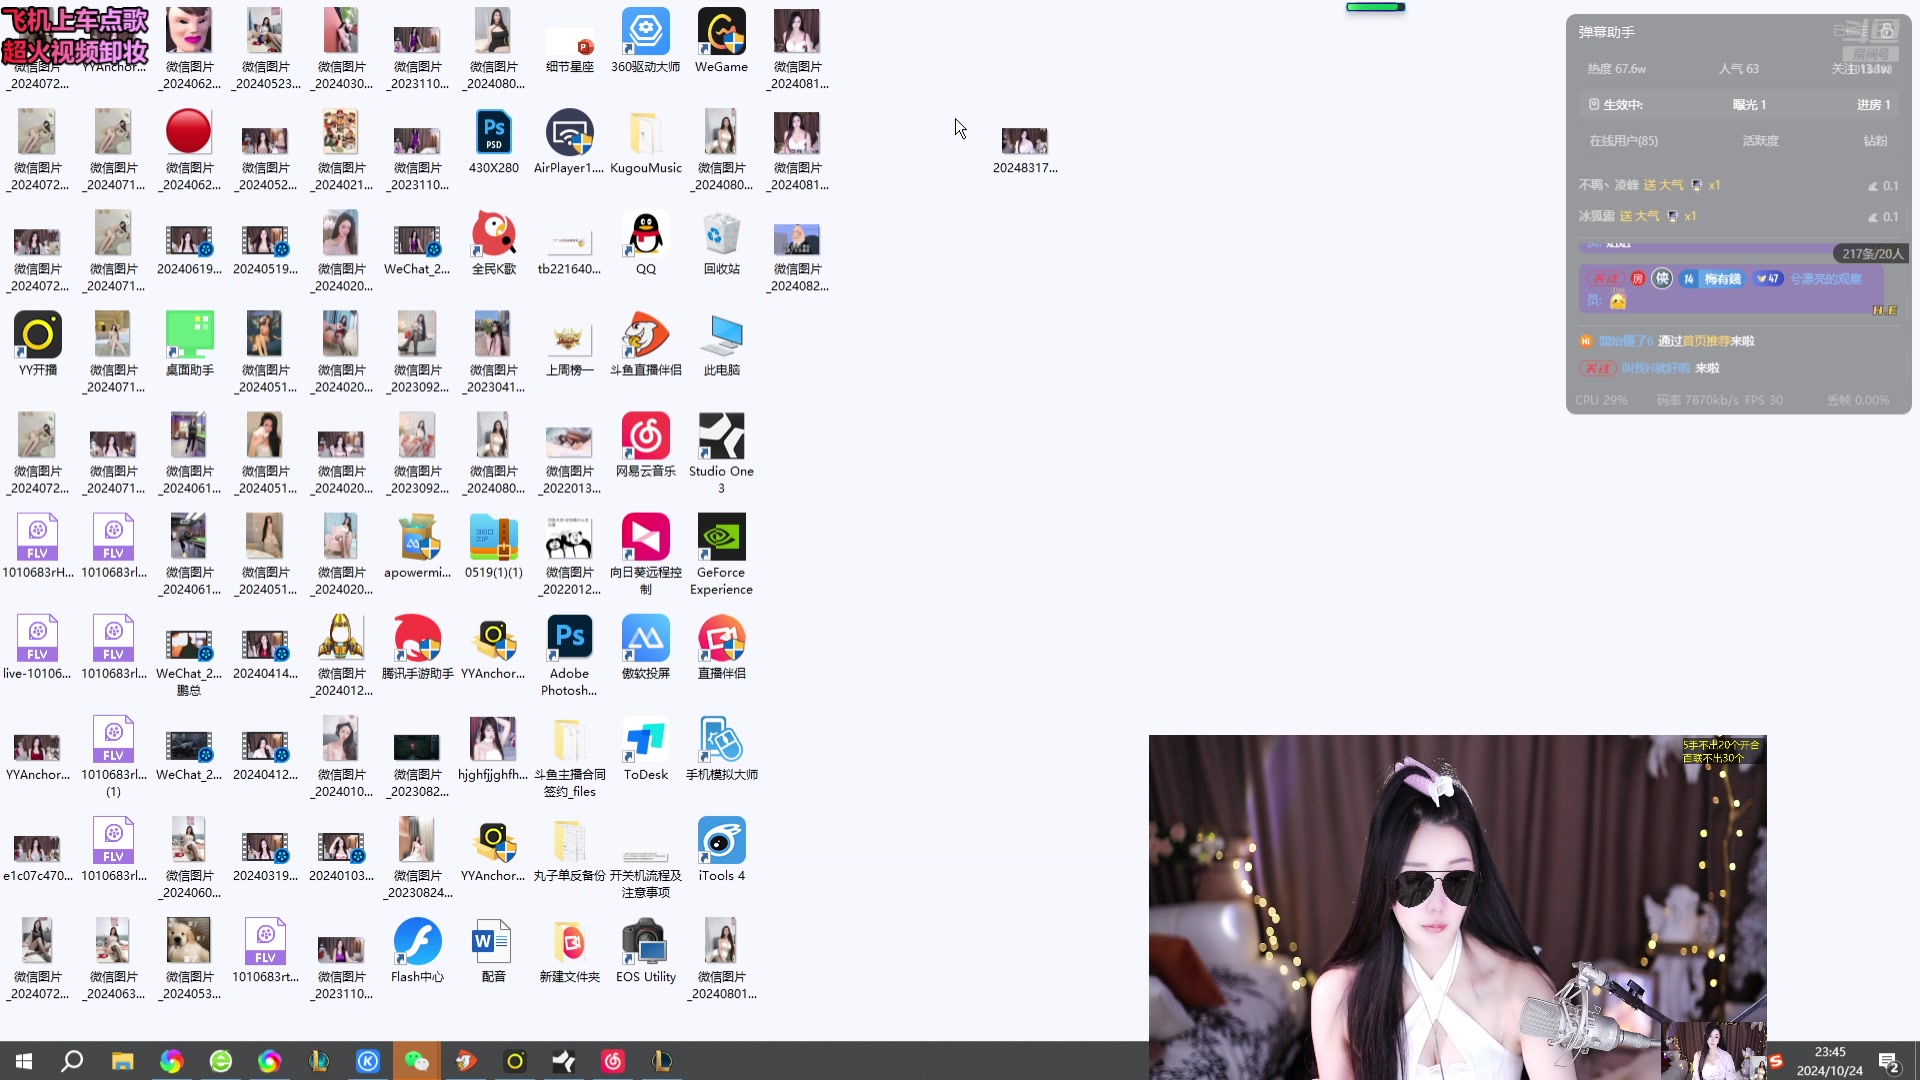Screen dimensions: 1920x1080
Task: Open the Windows Start menu
Action: tap(24, 1061)
